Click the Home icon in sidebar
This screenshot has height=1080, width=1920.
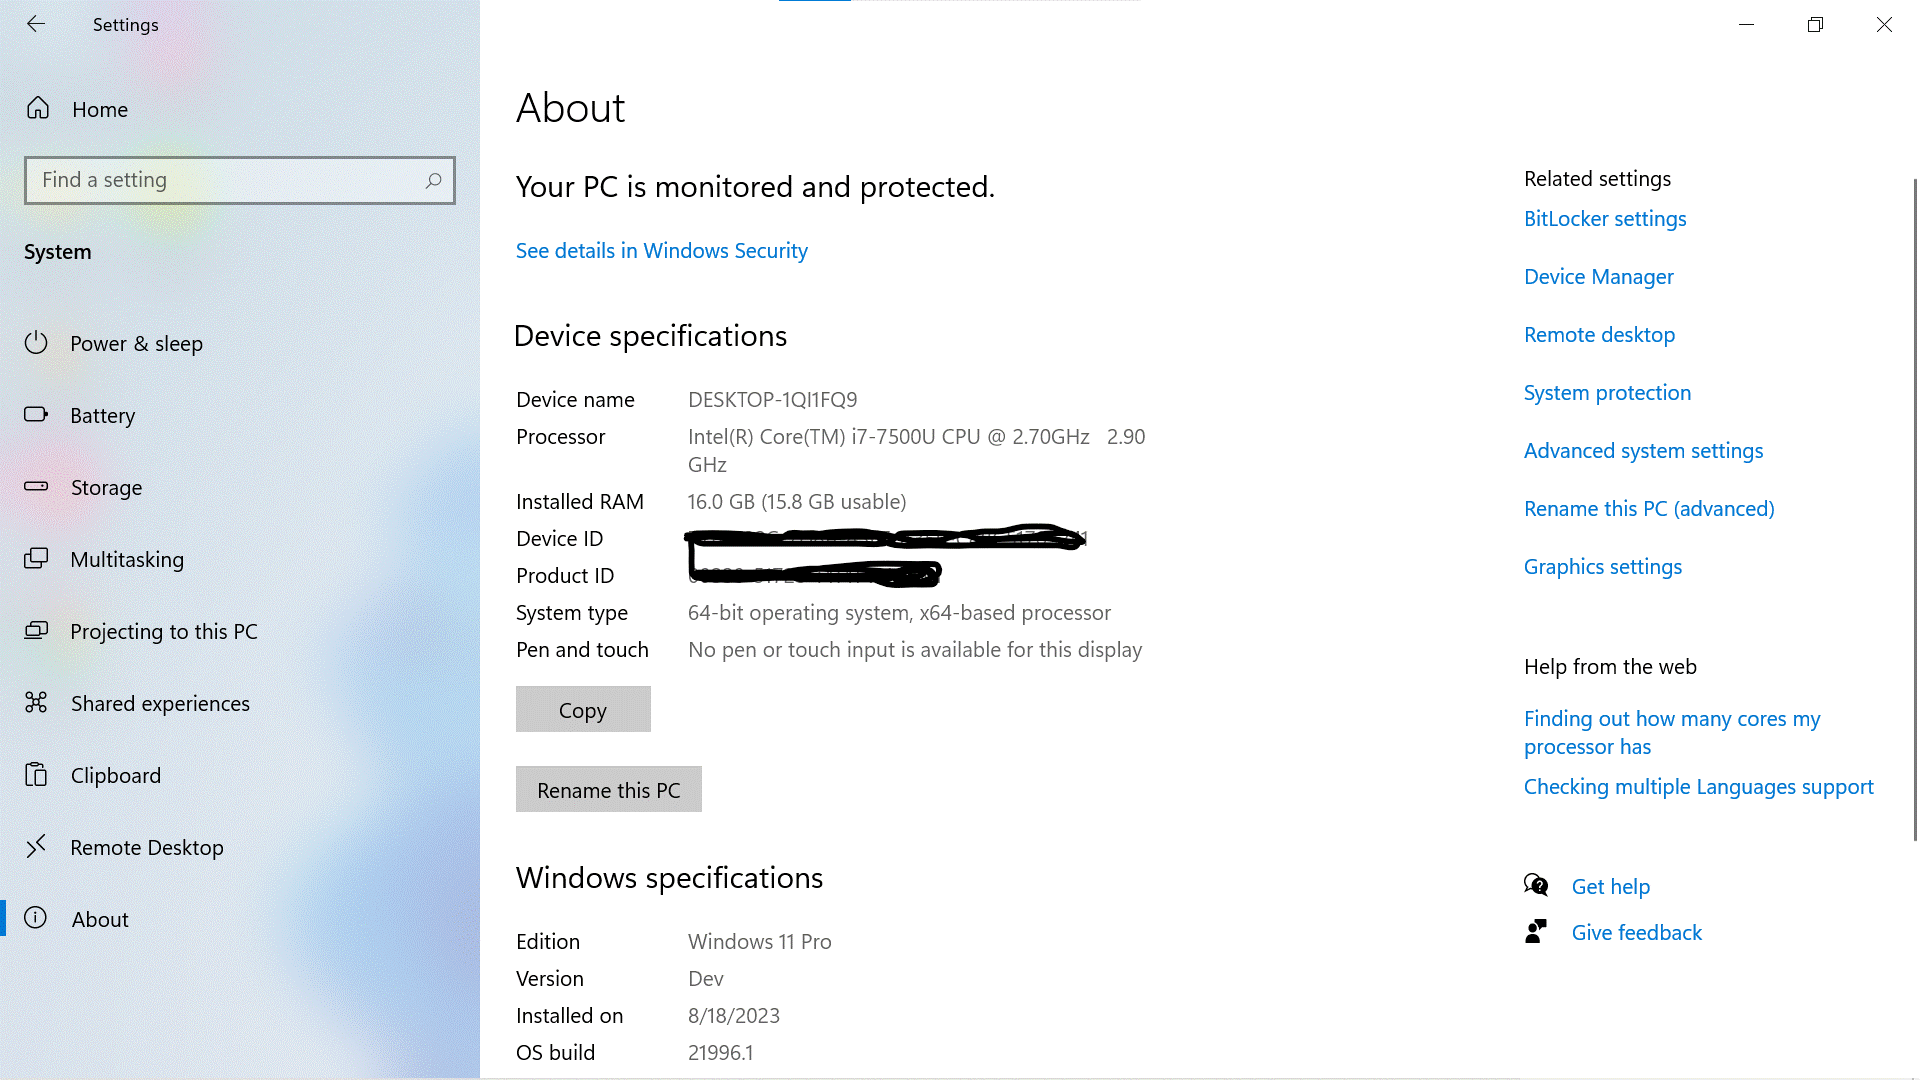(37, 109)
